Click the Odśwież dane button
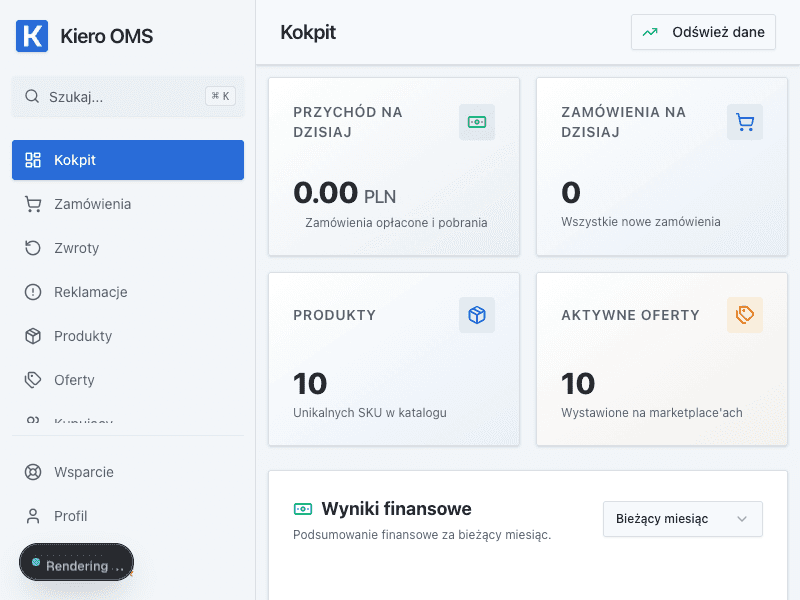The image size is (800, 600). 703,32
